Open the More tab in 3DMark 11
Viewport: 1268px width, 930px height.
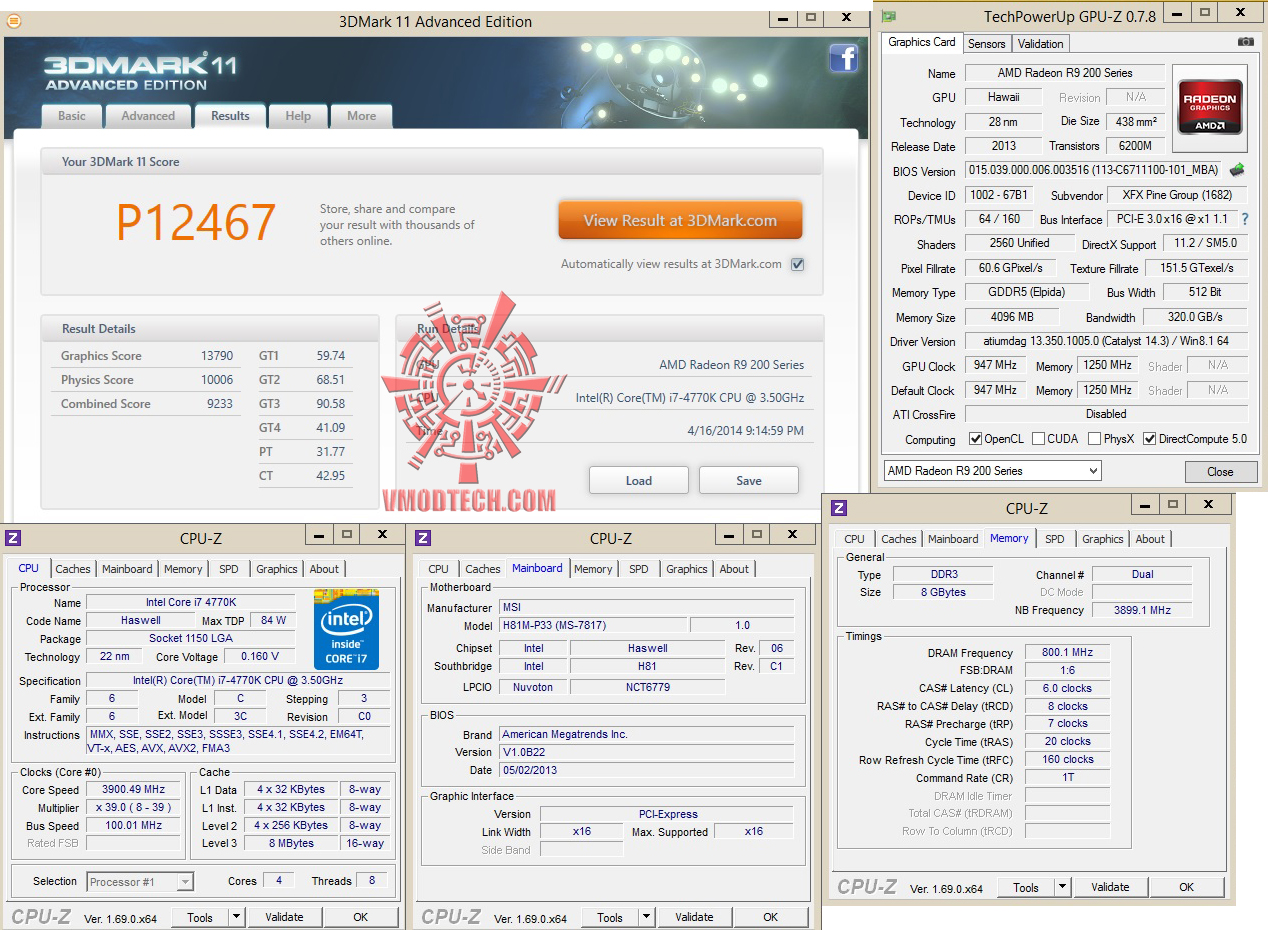(x=361, y=116)
